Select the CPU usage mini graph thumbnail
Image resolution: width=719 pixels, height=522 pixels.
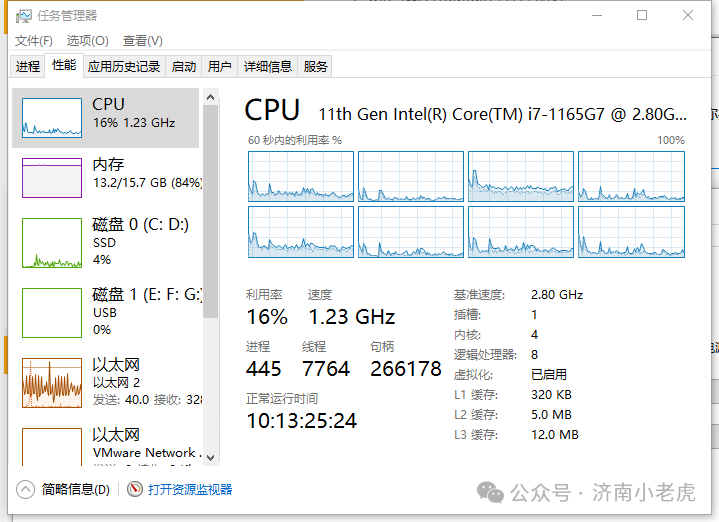point(52,118)
